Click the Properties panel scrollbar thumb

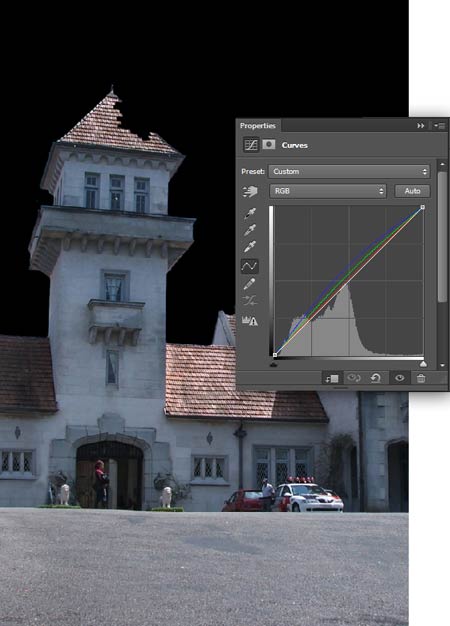pyautogui.click(x=442, y=237)
